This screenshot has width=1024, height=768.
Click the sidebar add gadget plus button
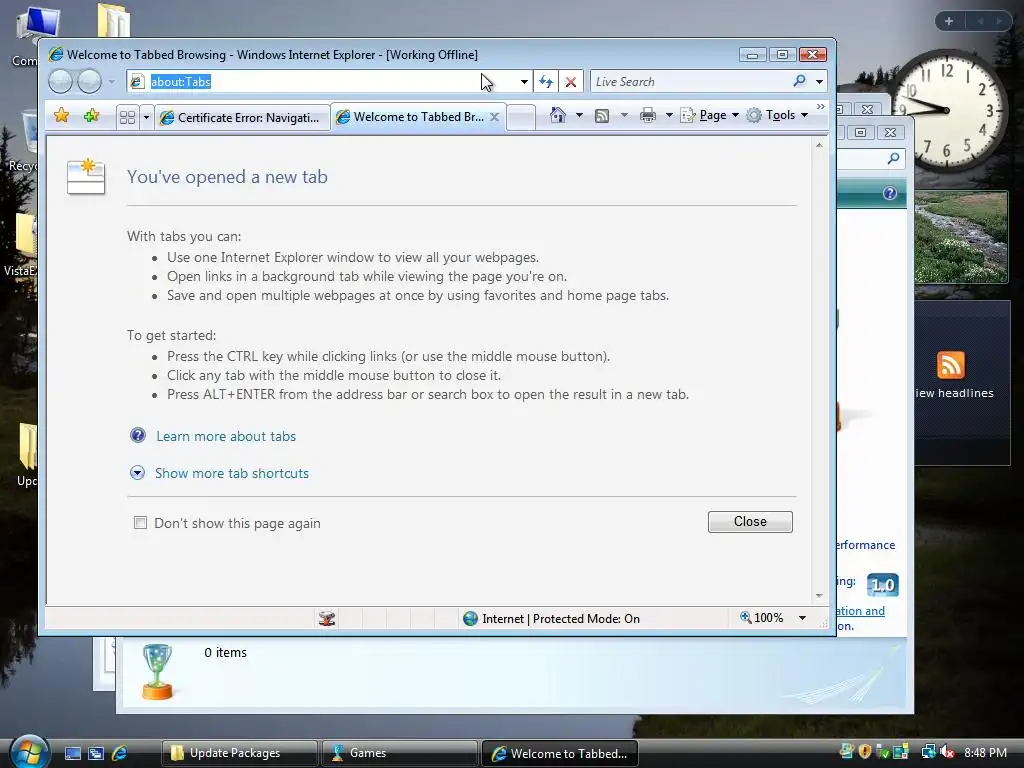pos(949,22)
